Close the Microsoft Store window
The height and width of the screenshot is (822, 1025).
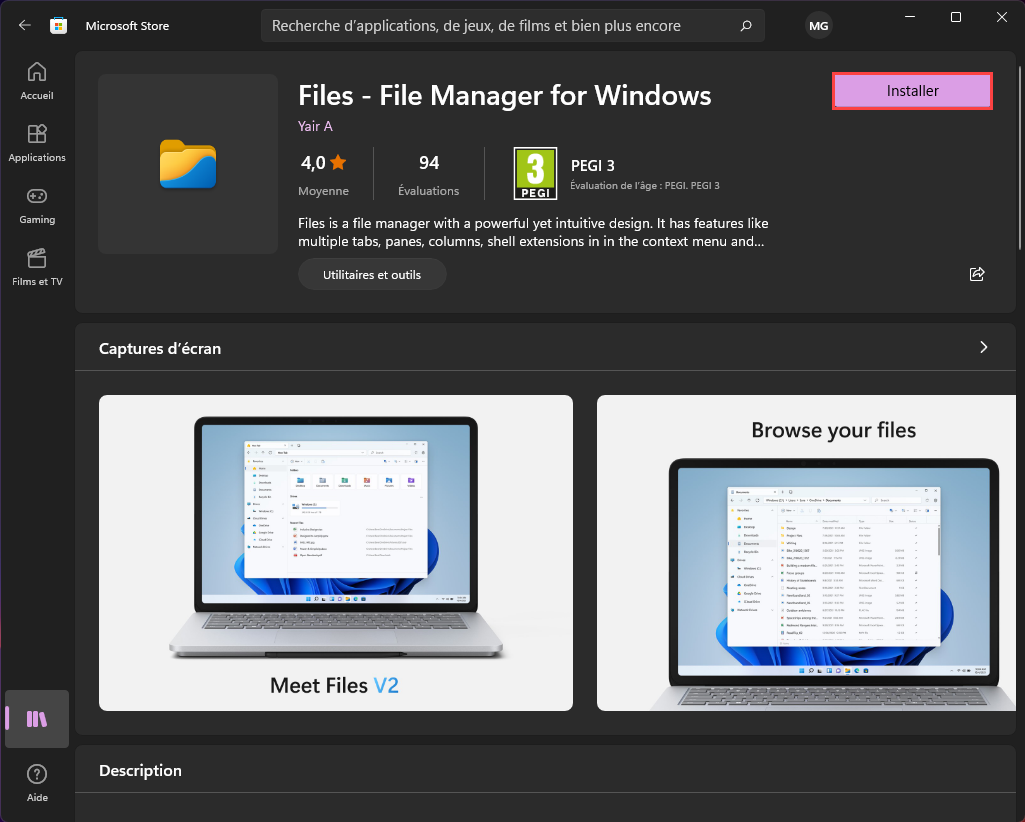point(1001,17)
